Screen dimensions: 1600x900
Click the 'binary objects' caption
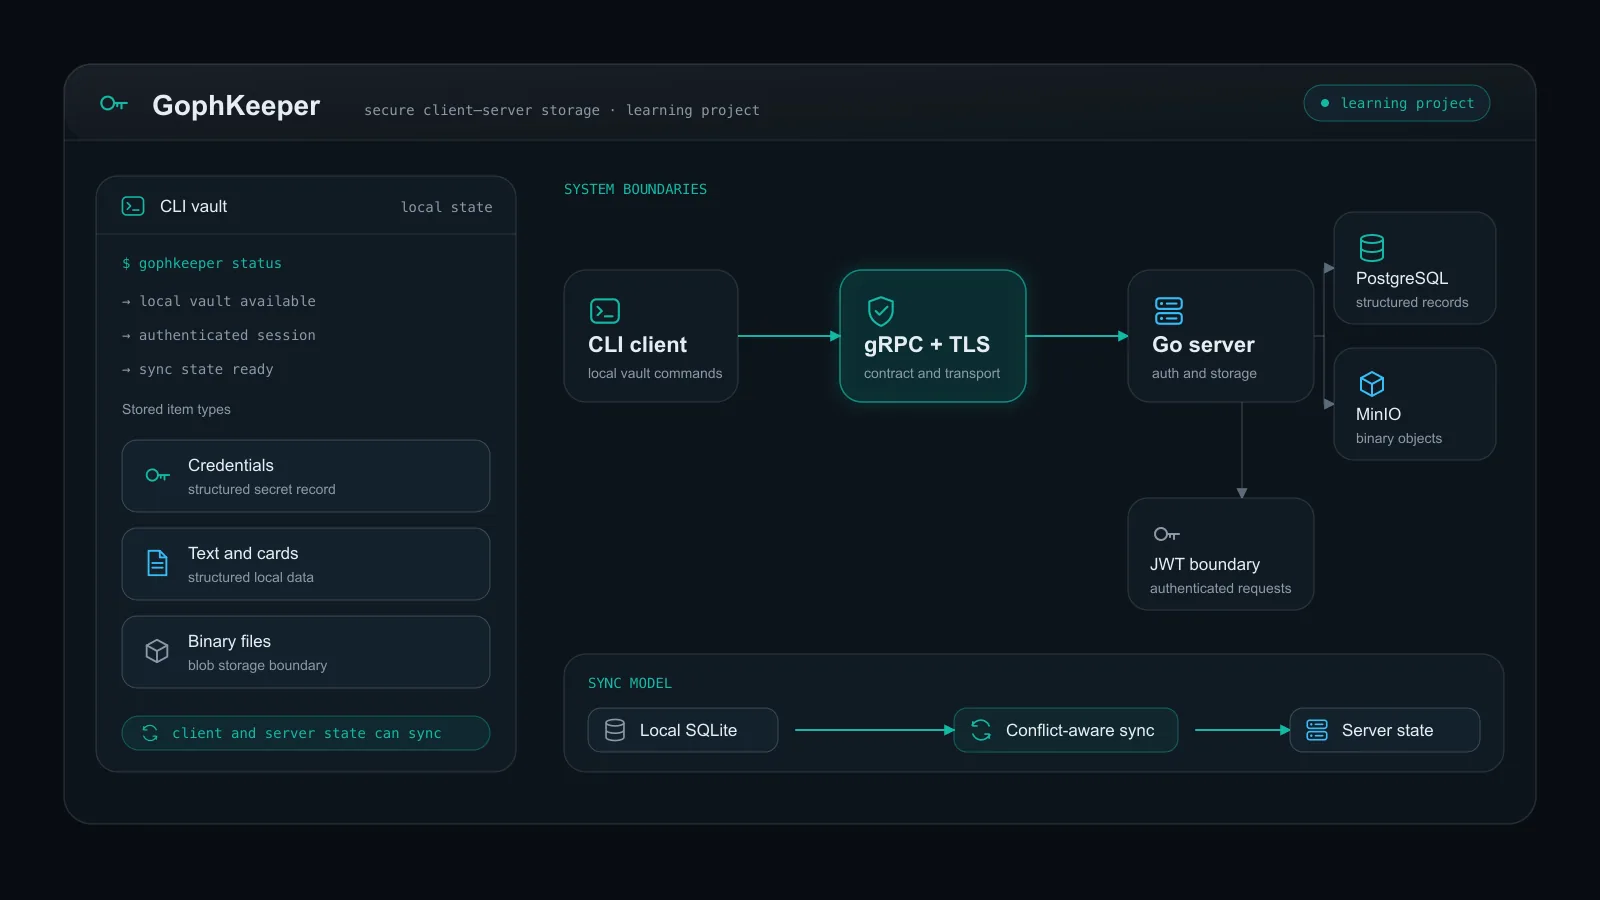(x=1399, y=438)
